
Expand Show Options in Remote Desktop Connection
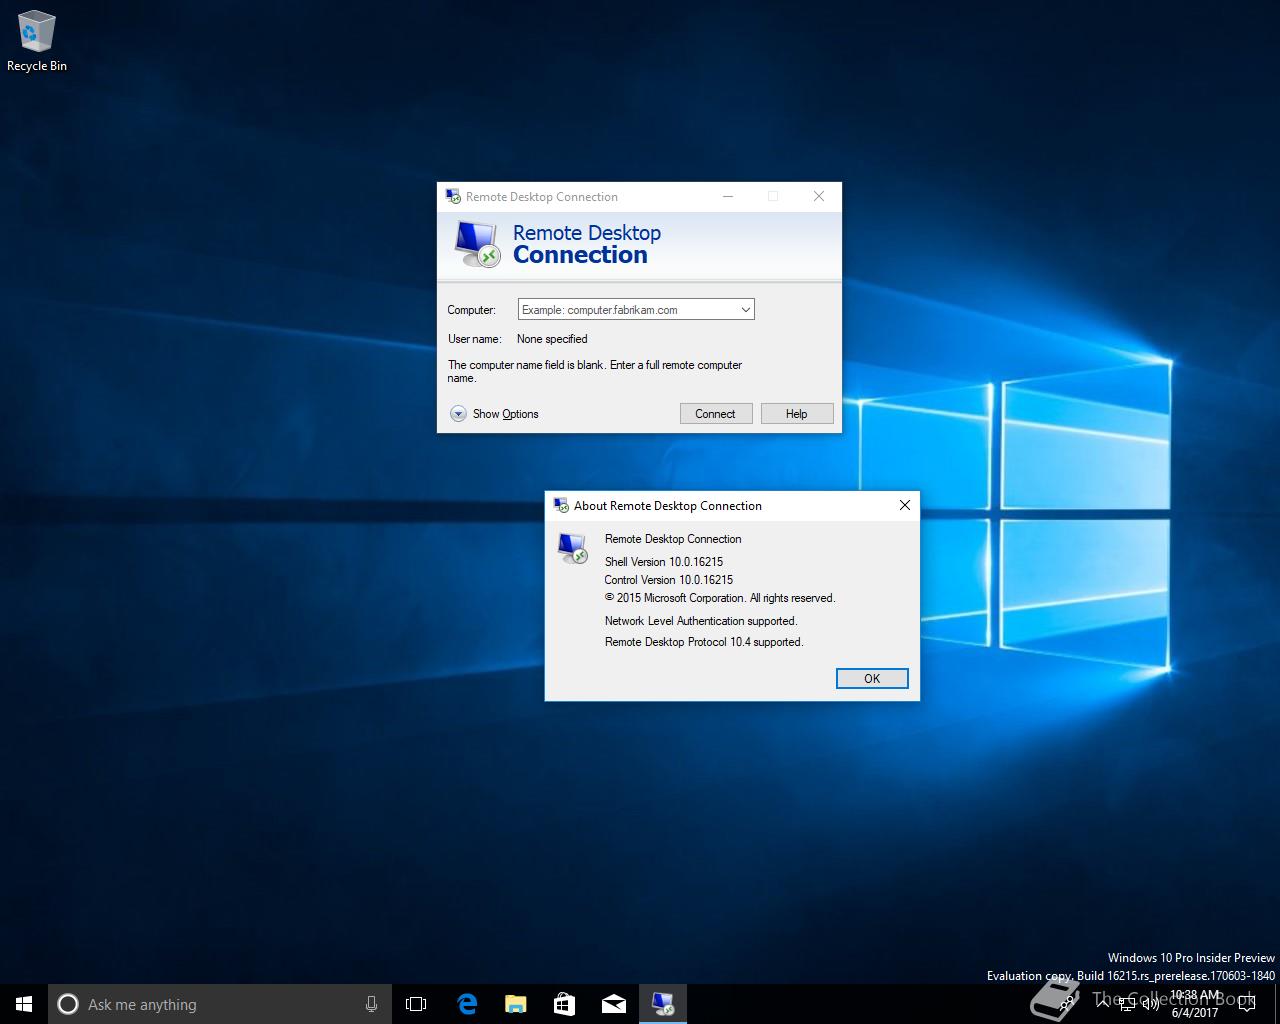[x=494, y=414]
